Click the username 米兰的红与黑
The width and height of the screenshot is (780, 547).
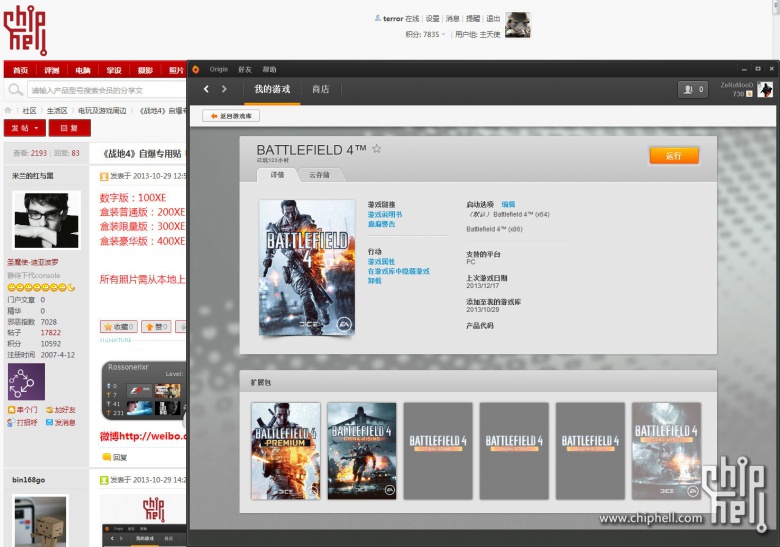32,176
